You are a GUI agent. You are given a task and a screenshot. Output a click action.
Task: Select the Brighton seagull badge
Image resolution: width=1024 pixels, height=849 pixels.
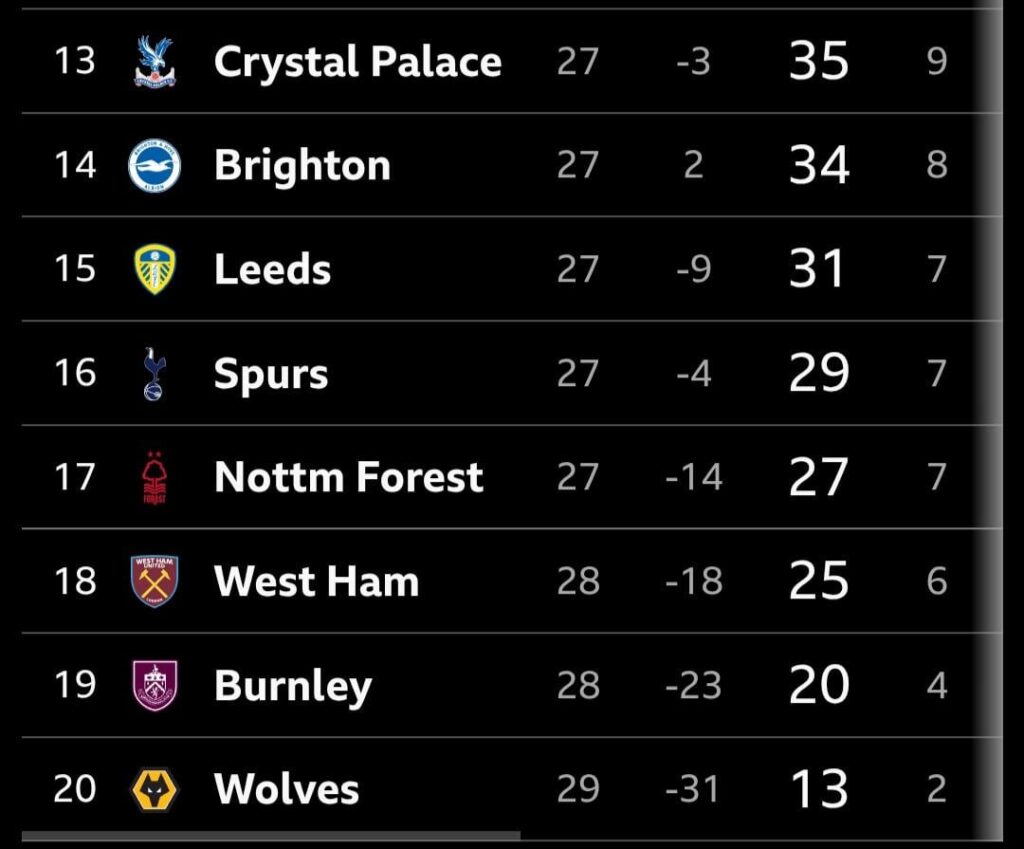click(x=153, y=165)
